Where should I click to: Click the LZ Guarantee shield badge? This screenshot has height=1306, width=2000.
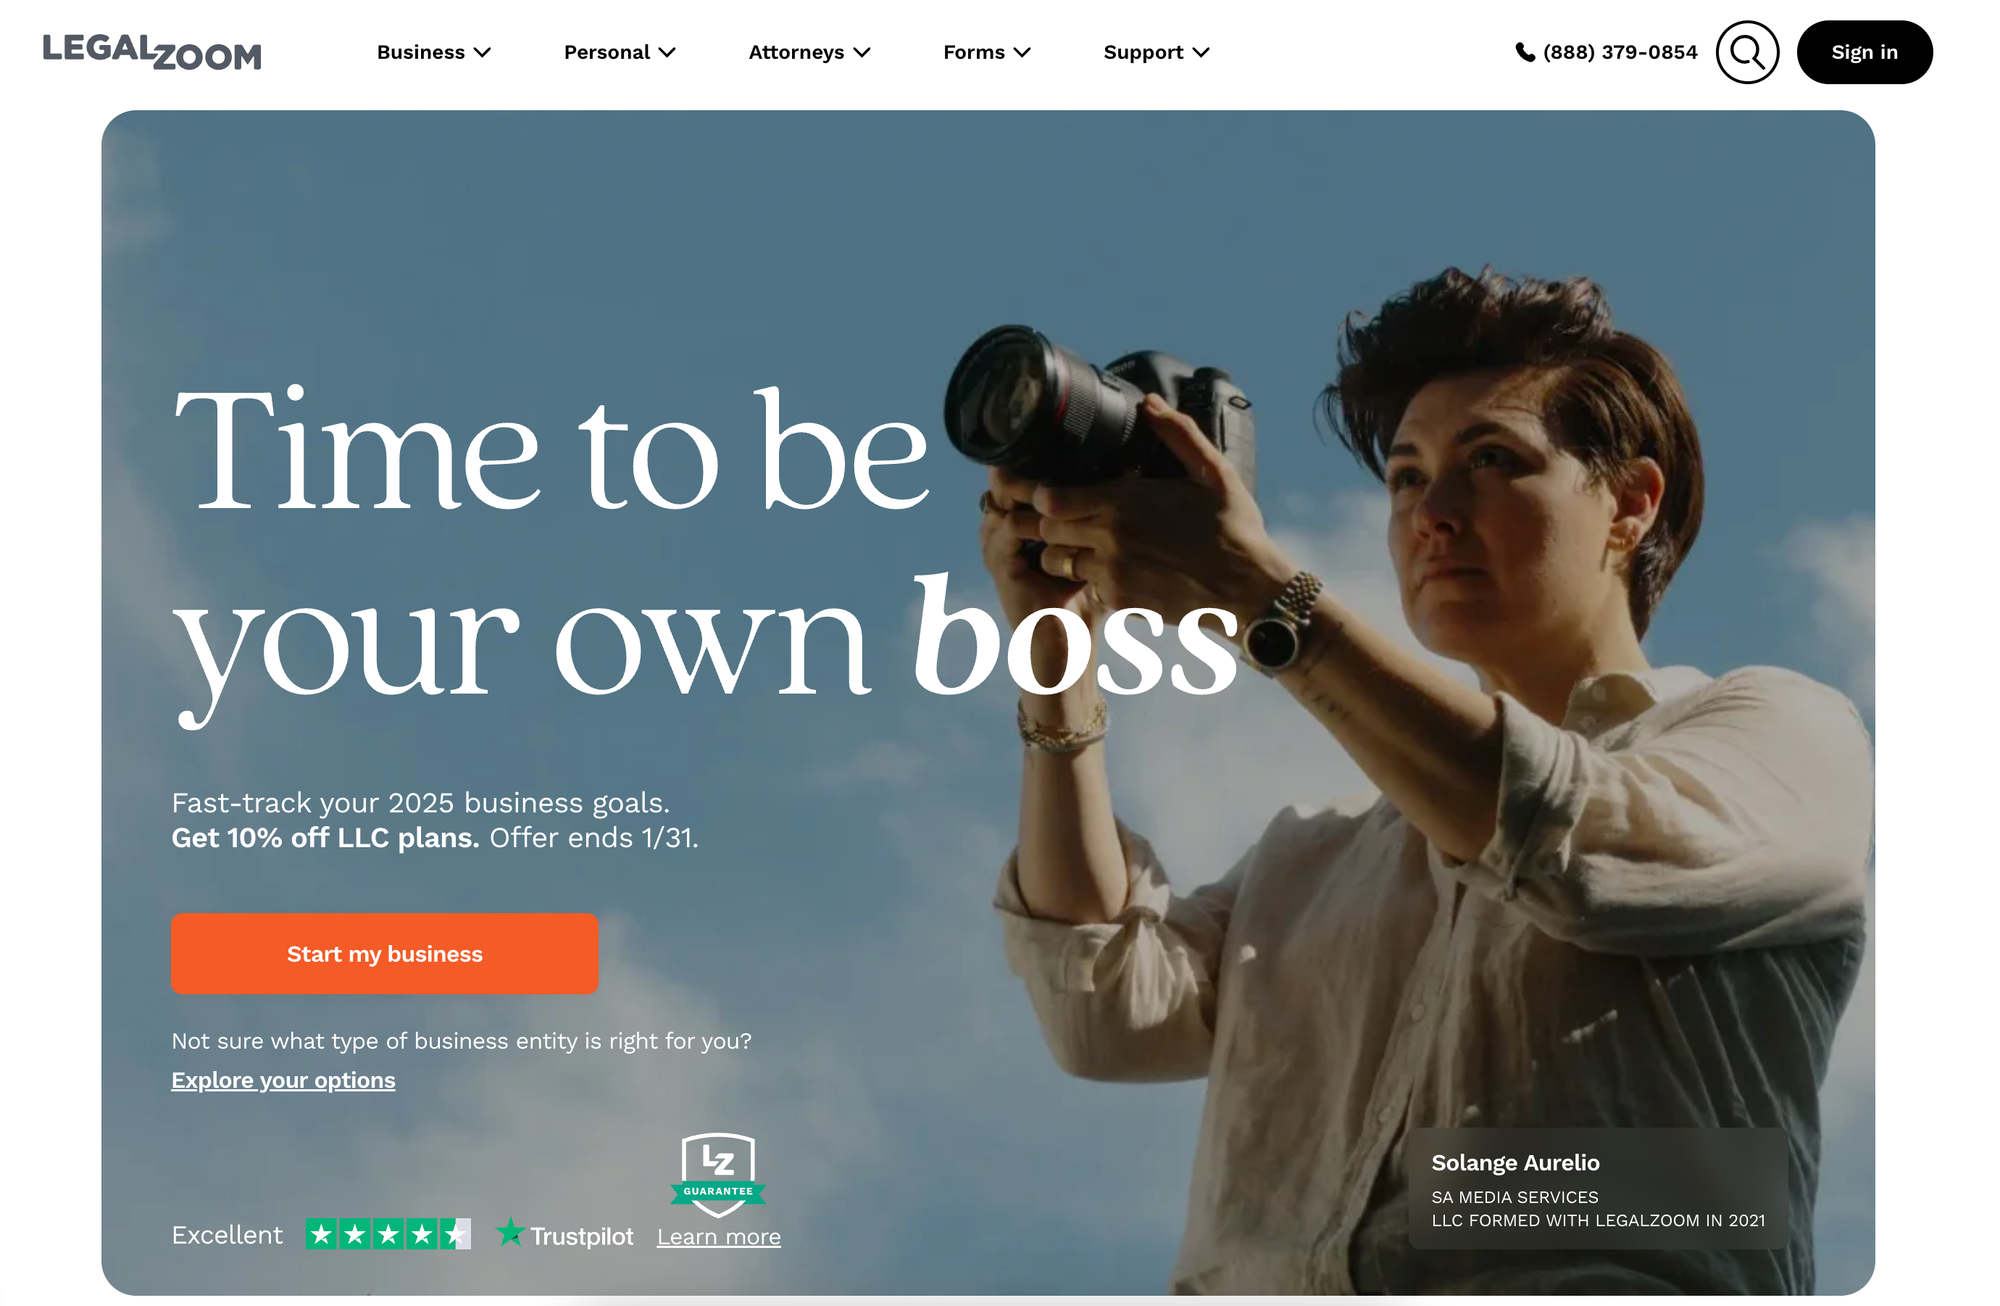(718, 1175)
